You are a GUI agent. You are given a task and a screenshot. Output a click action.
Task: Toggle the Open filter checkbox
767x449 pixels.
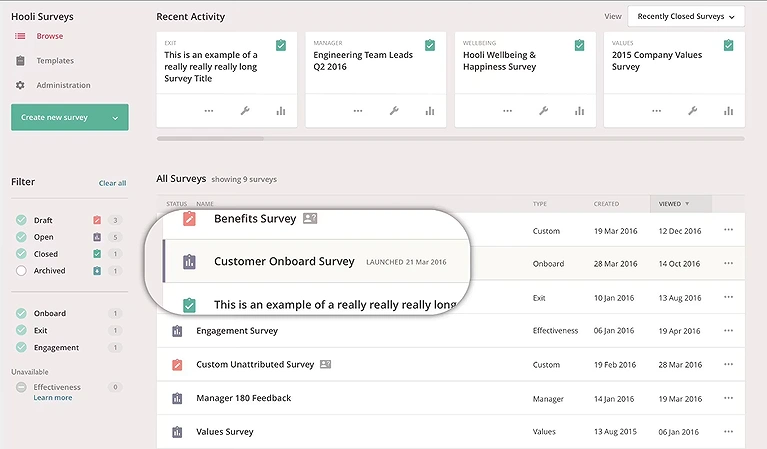(21, 237)
